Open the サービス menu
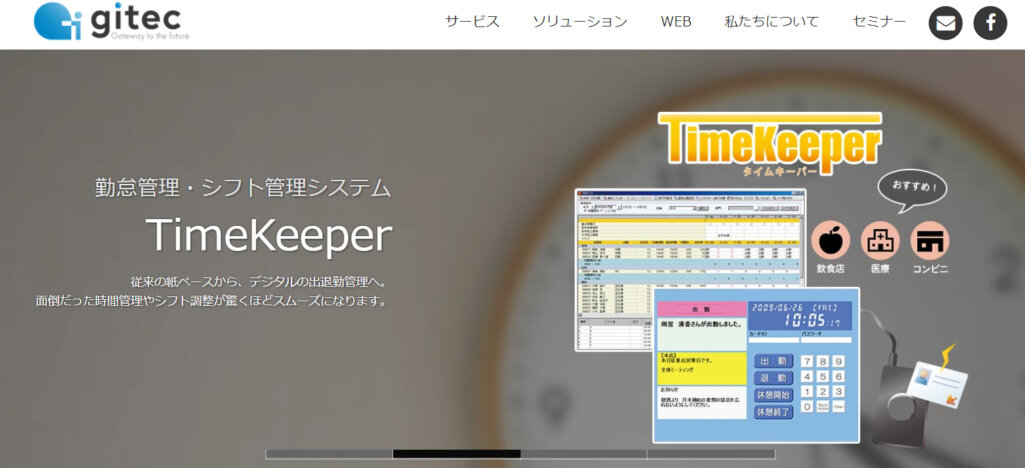 click(473, 22)
